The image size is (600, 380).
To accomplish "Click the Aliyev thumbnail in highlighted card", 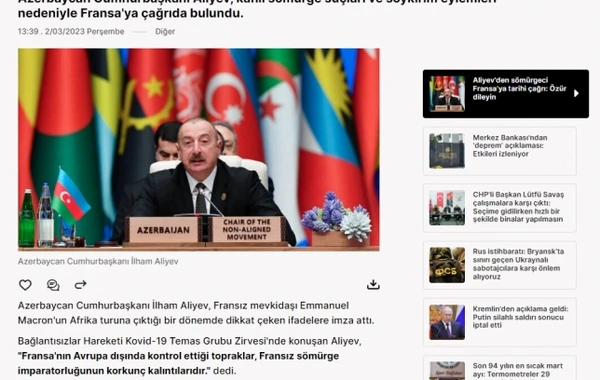I will (447, 94).
